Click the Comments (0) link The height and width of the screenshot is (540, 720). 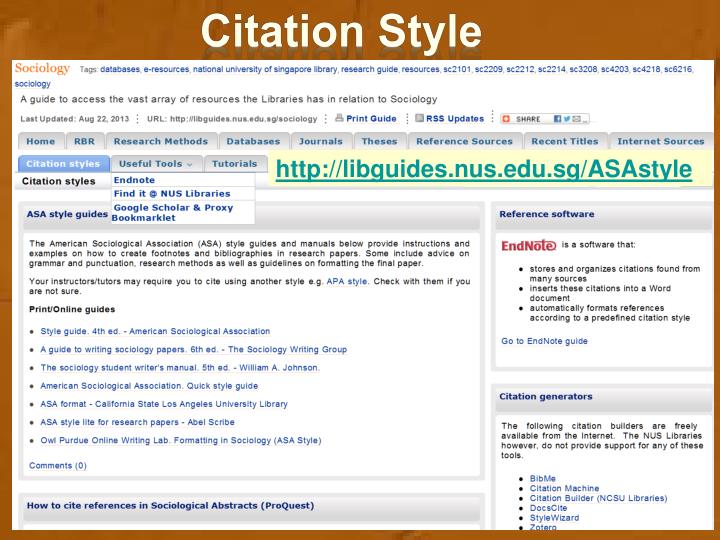tap(58, 466)
